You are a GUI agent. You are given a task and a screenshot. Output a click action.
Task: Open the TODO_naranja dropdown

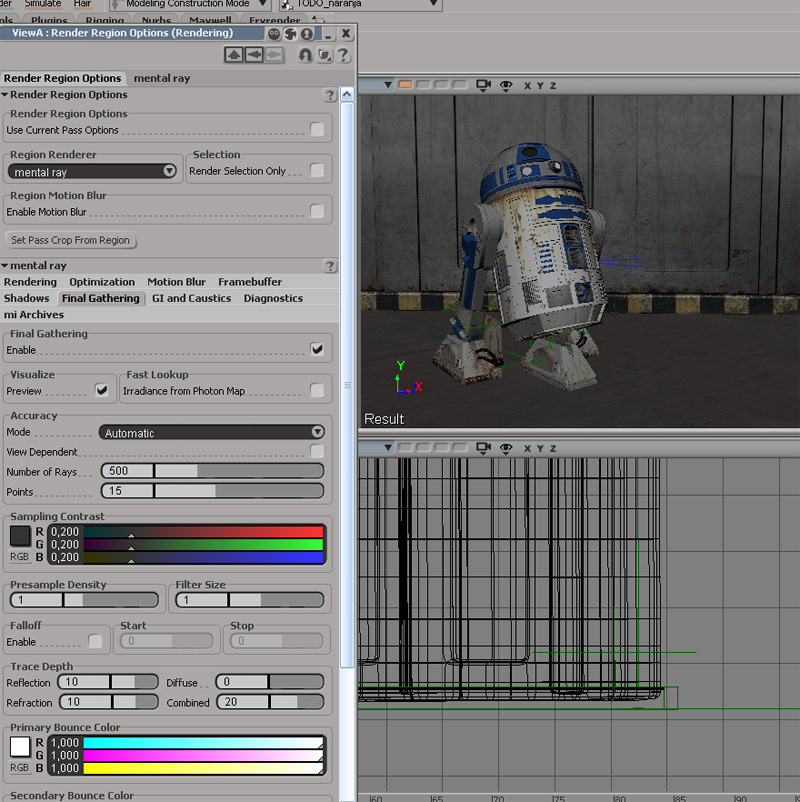coord(361,4)
